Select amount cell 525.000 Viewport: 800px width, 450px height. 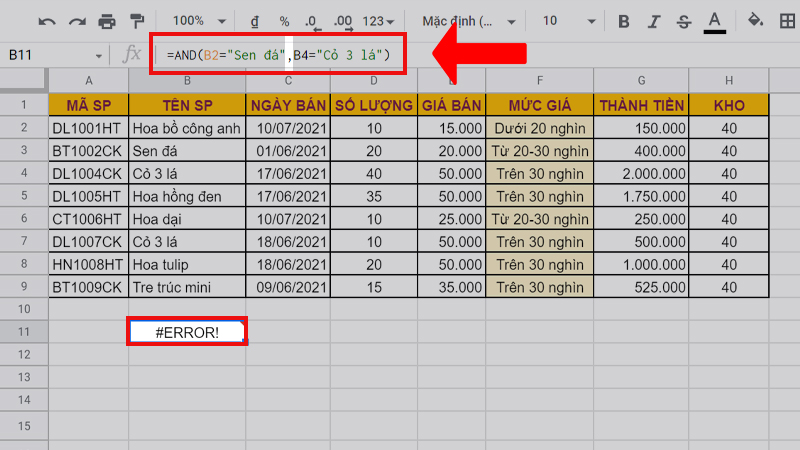[x=641, y=287]
